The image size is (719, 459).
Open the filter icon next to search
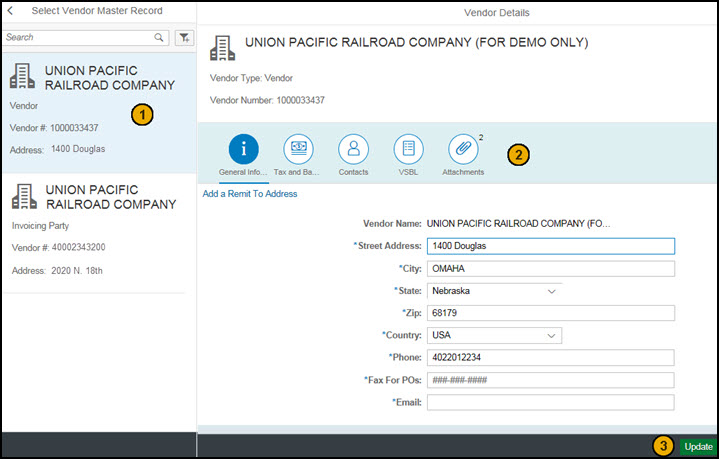point(184,38)
